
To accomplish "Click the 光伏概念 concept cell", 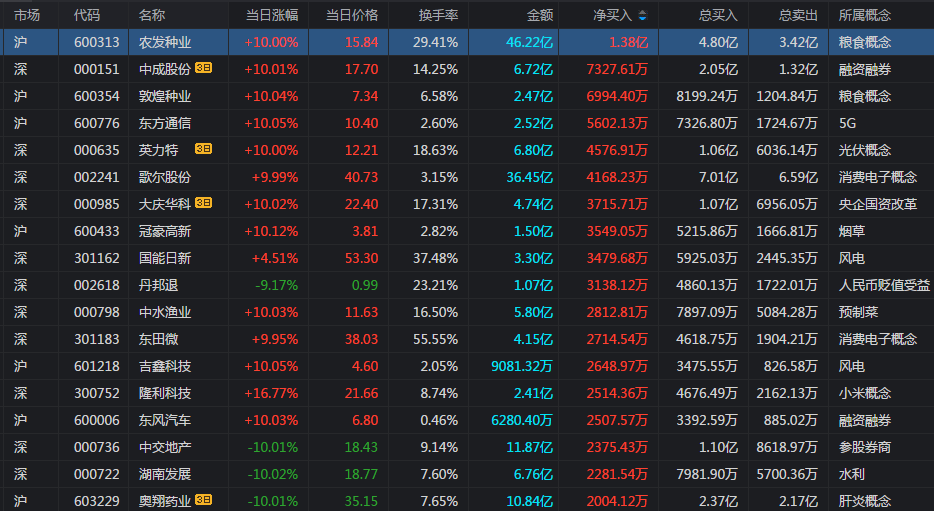I will [865, 150].
